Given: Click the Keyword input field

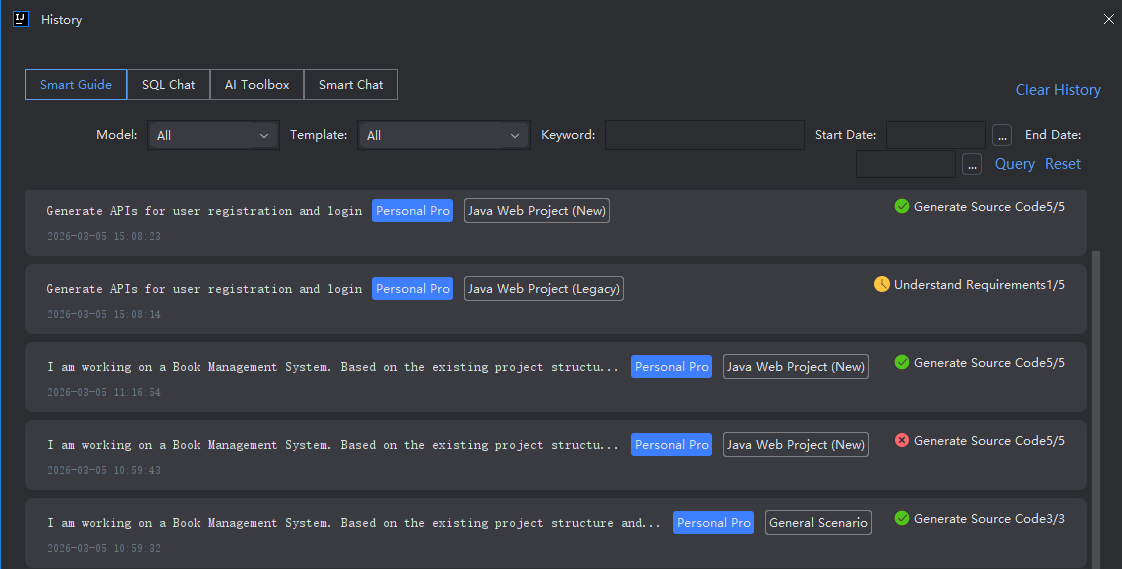Looking at the screenshot, I should coord(704,135).
